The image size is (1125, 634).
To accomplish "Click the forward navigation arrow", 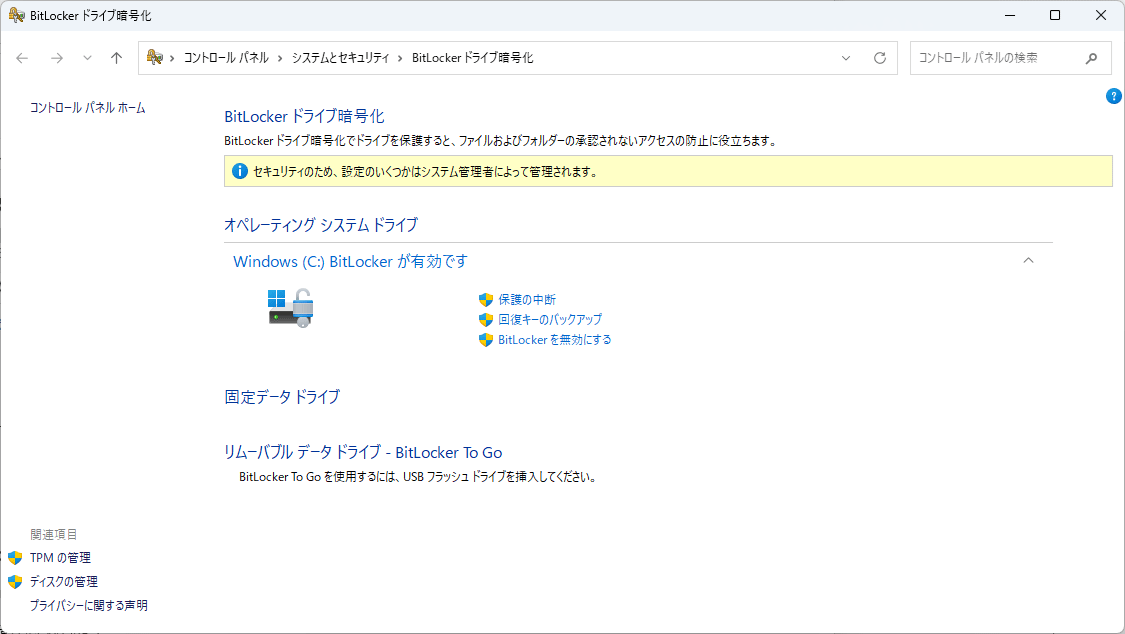I will (x=57, y=58).
